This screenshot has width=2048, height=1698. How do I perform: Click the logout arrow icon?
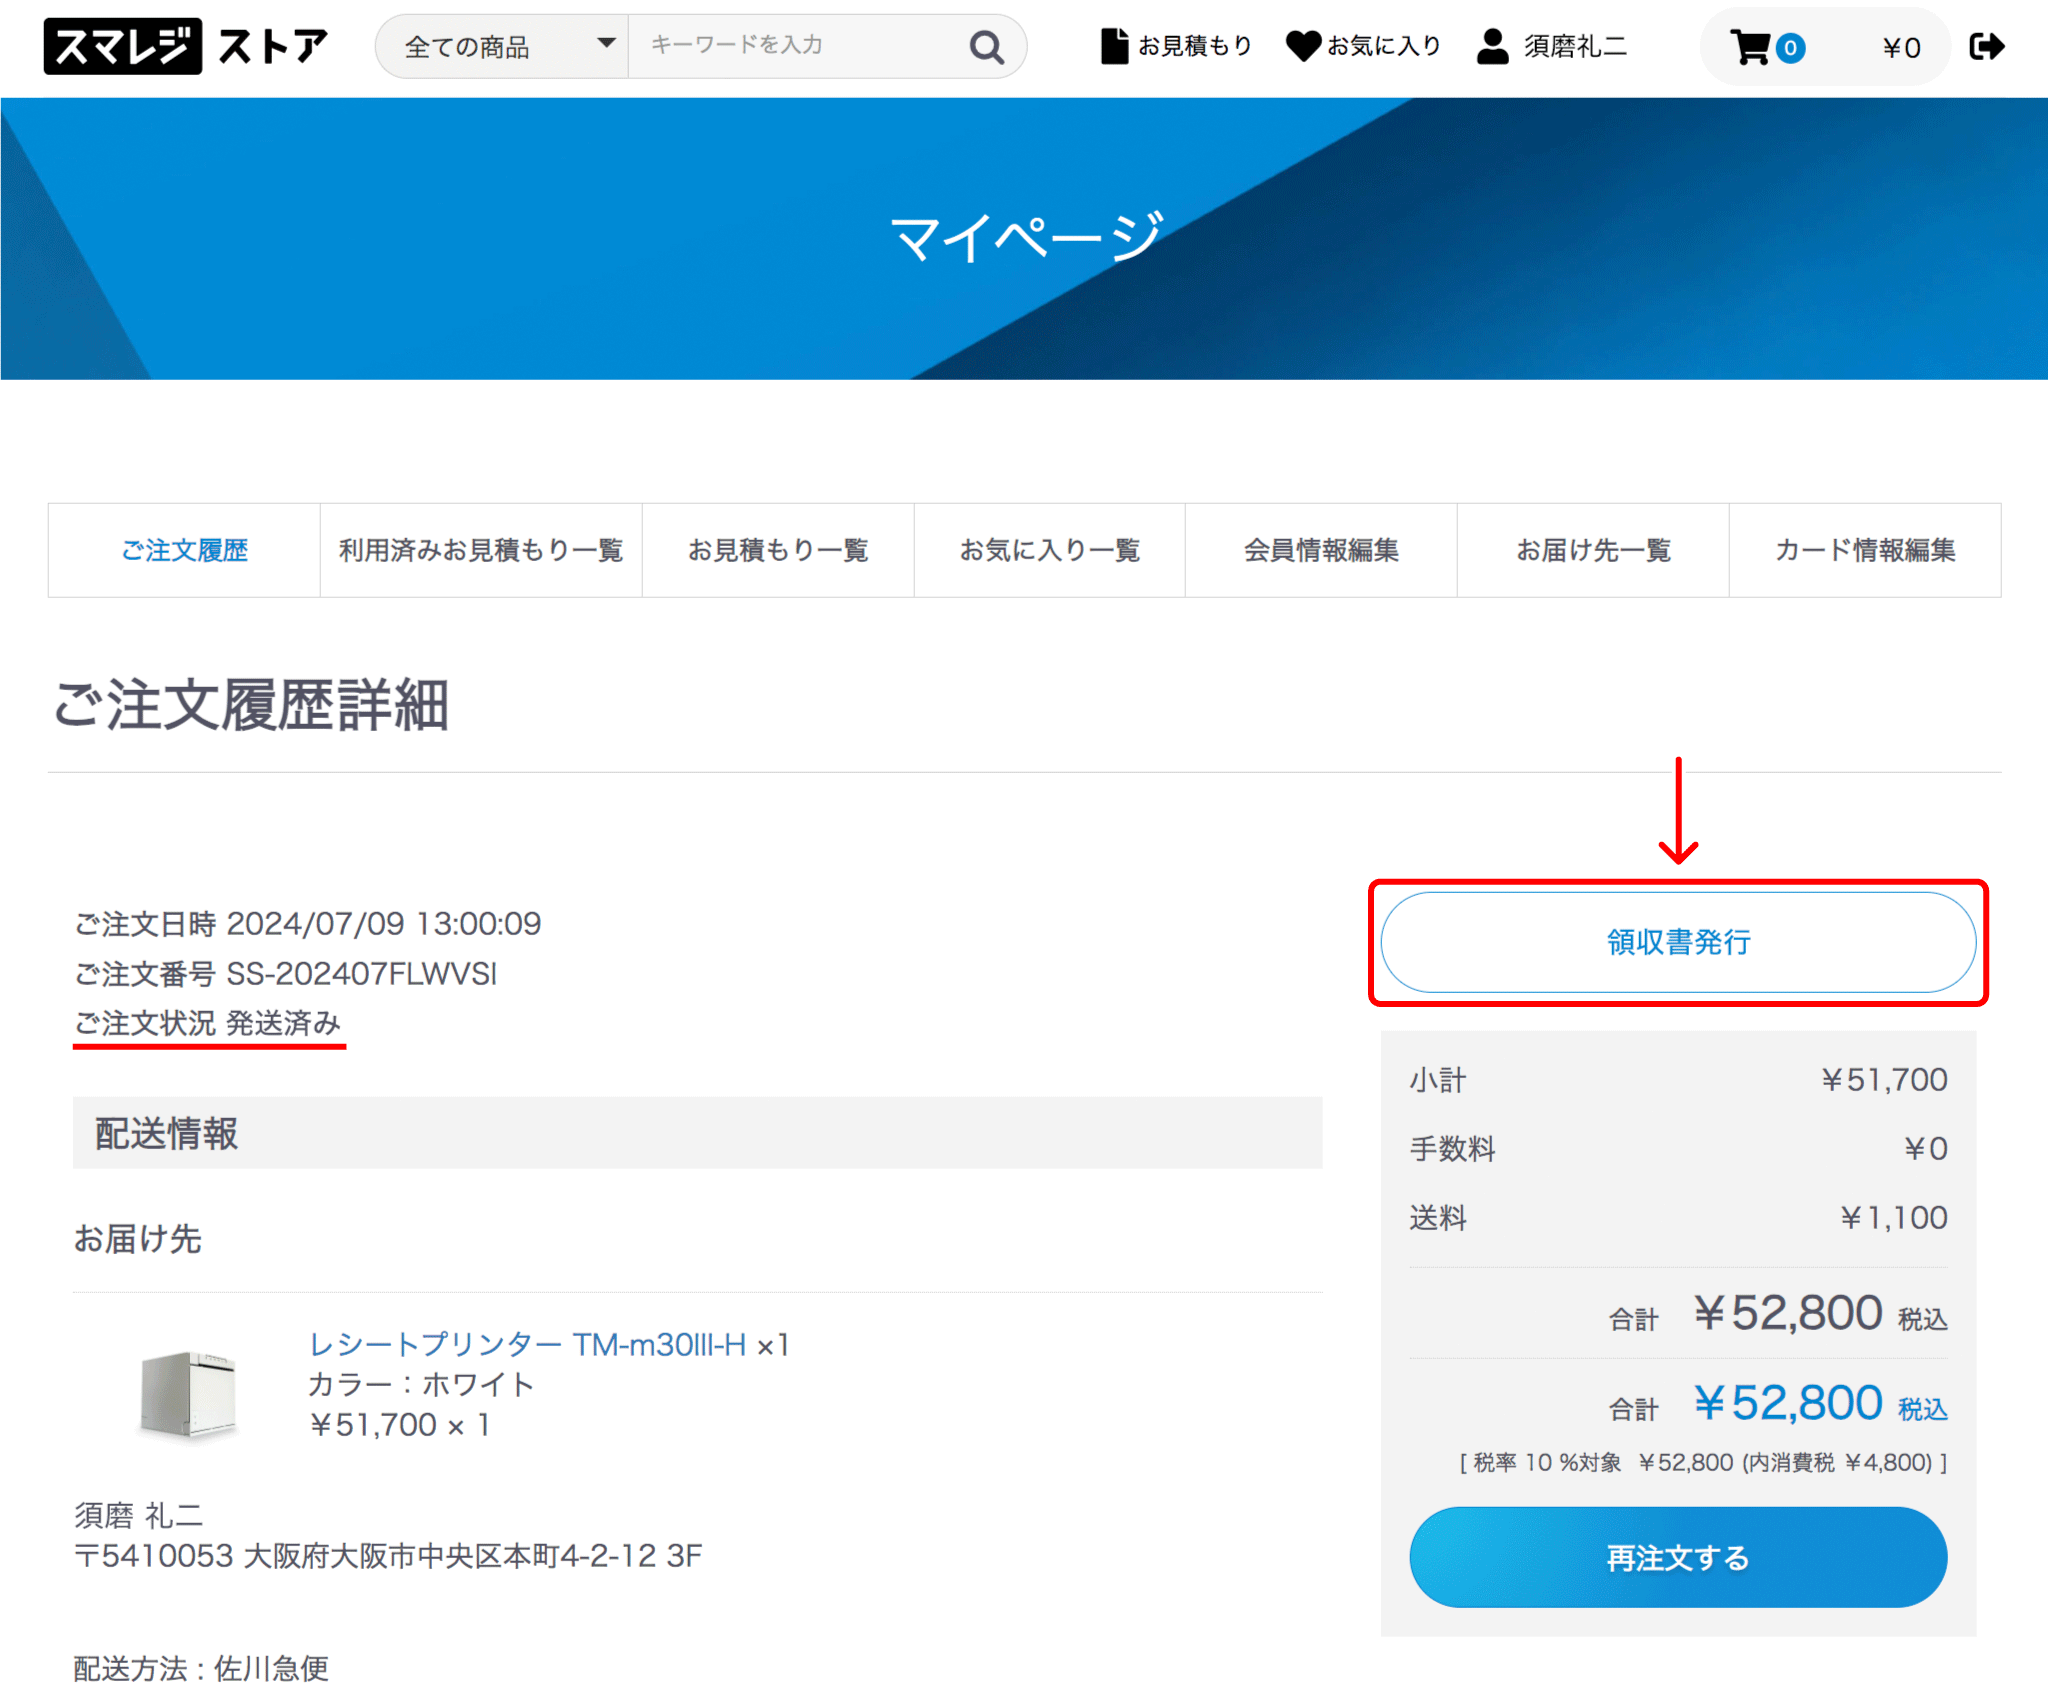coord(1986,46)
